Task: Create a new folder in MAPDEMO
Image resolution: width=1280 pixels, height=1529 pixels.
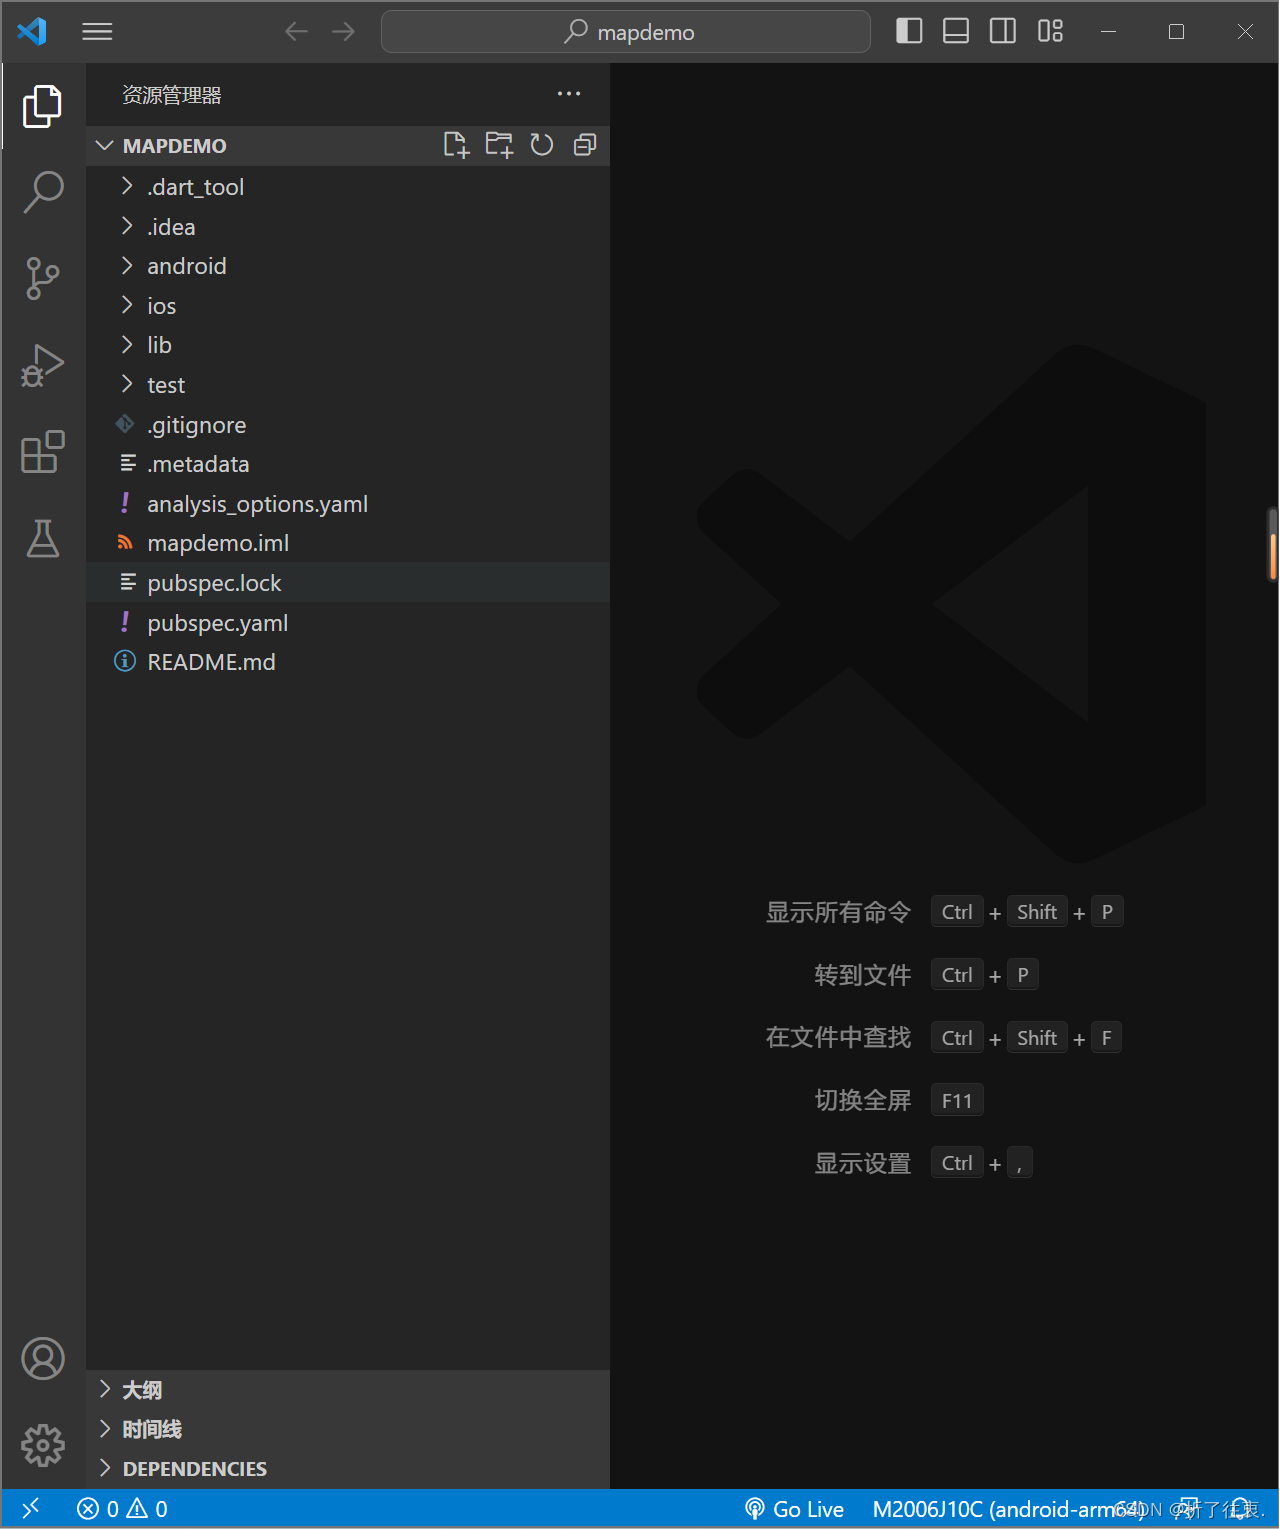Action: point(499,146)
